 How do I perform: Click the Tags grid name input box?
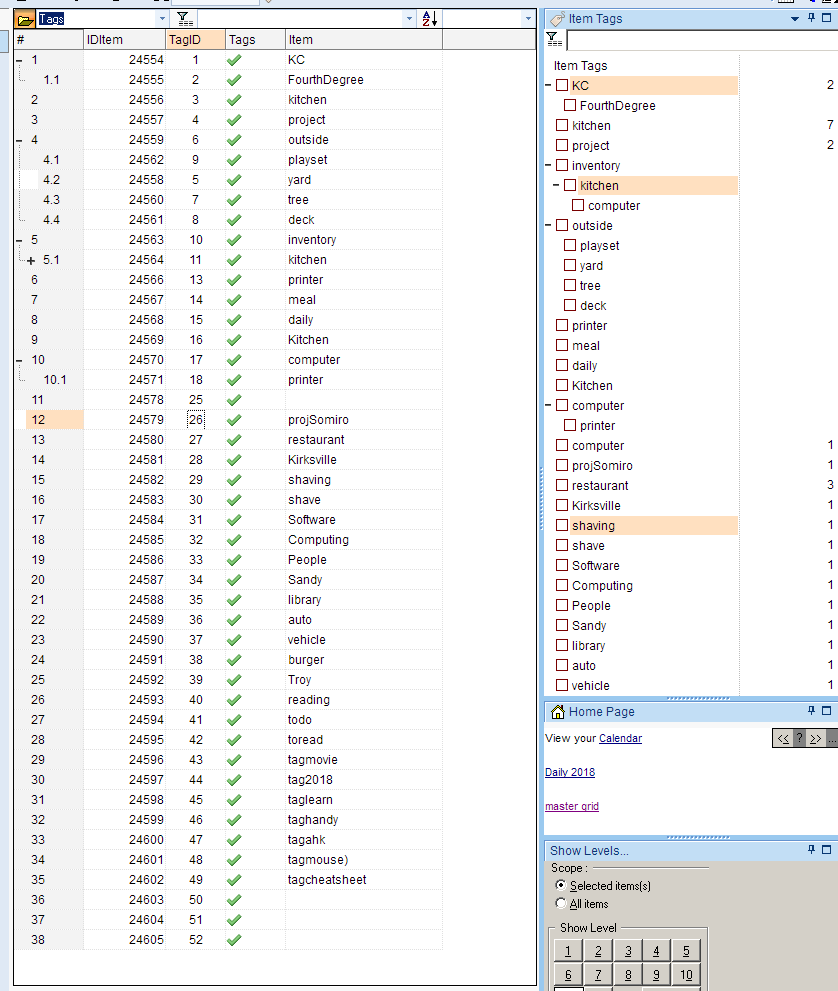[x=97, y=19]
